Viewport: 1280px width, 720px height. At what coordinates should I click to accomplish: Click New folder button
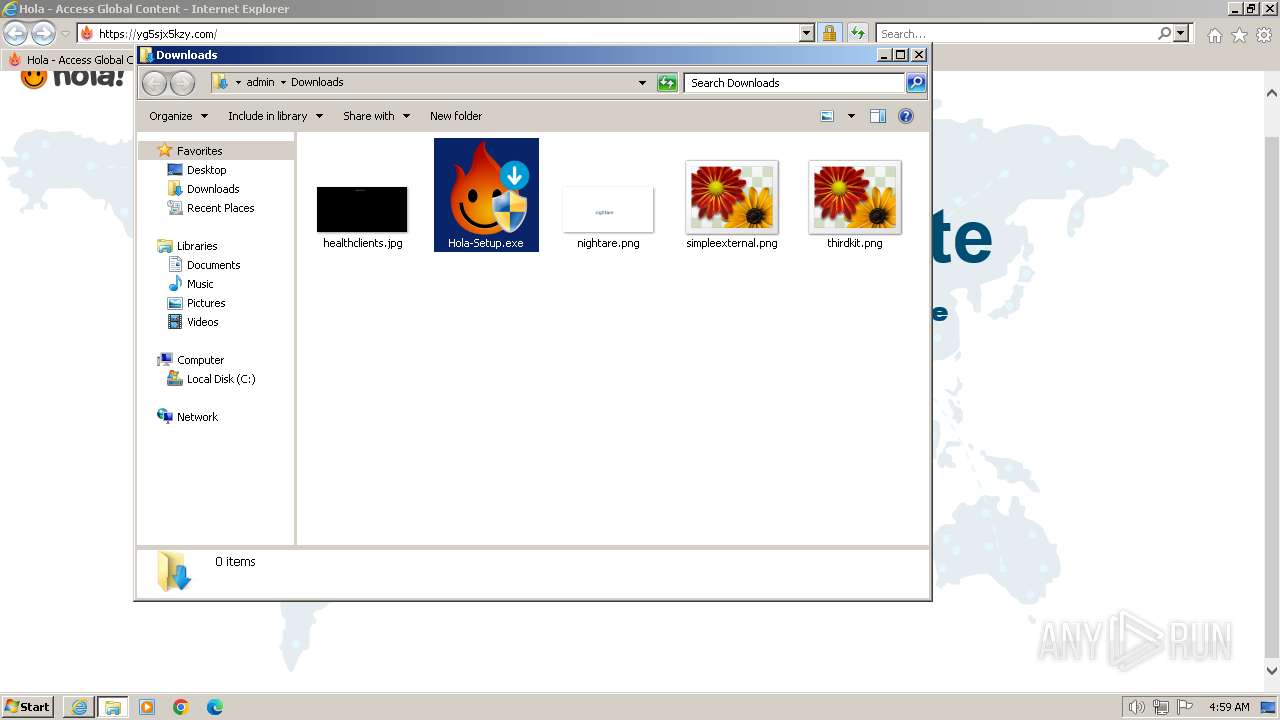tap(456, 116)
